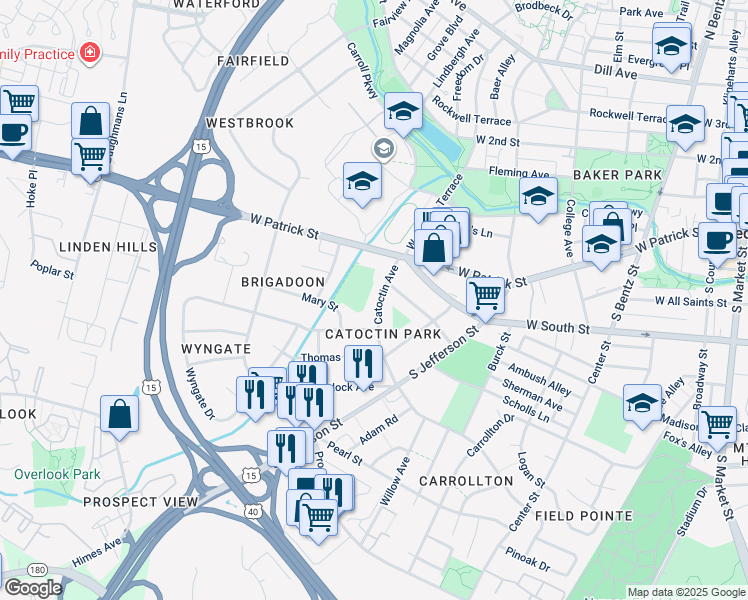Click the school marker near Carroll Pkwy

403,114
